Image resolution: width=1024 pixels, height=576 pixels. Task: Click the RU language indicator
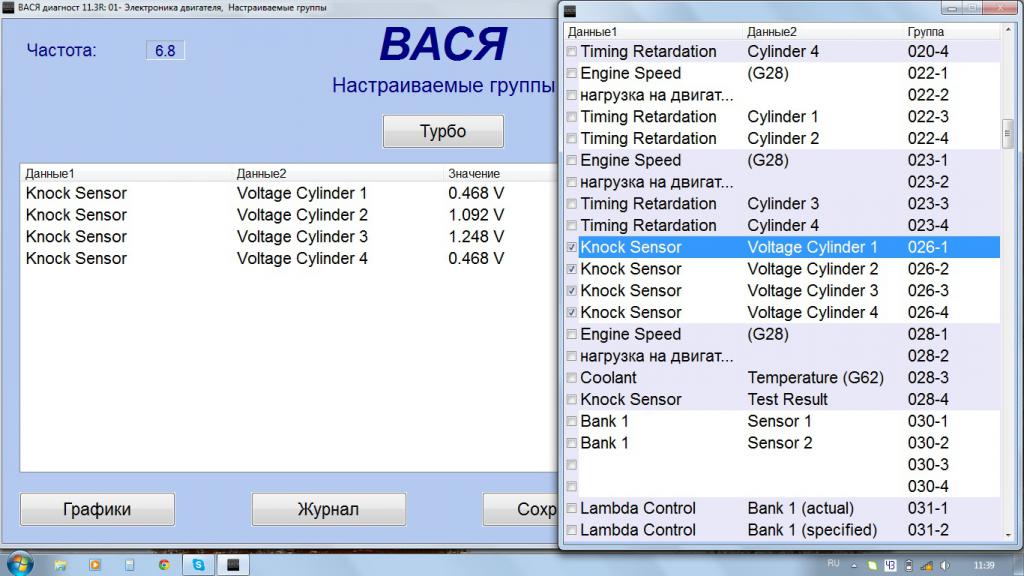click(x=833, y=563)
